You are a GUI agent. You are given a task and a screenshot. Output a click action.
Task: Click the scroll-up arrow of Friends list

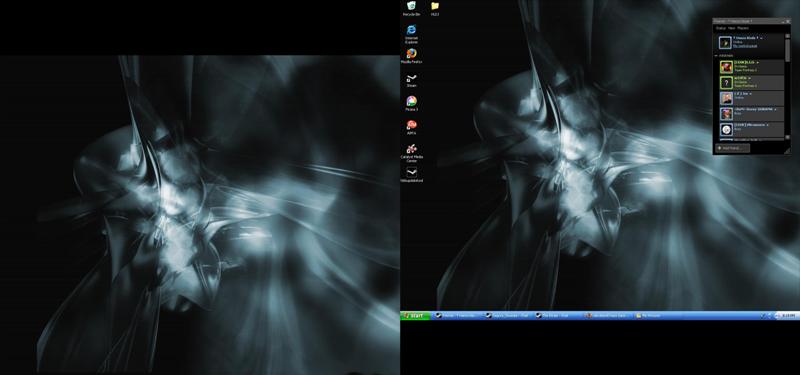[x=788, y=36]
